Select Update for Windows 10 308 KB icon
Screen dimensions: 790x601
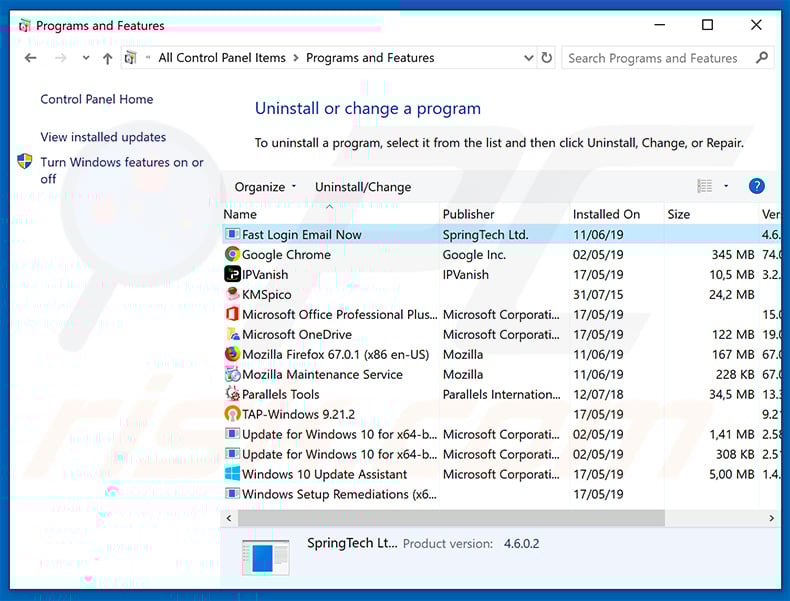pos(232,453)
